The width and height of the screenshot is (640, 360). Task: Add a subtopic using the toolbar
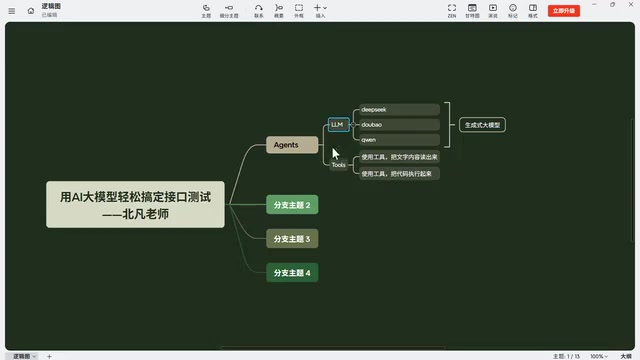coord(229,11)
